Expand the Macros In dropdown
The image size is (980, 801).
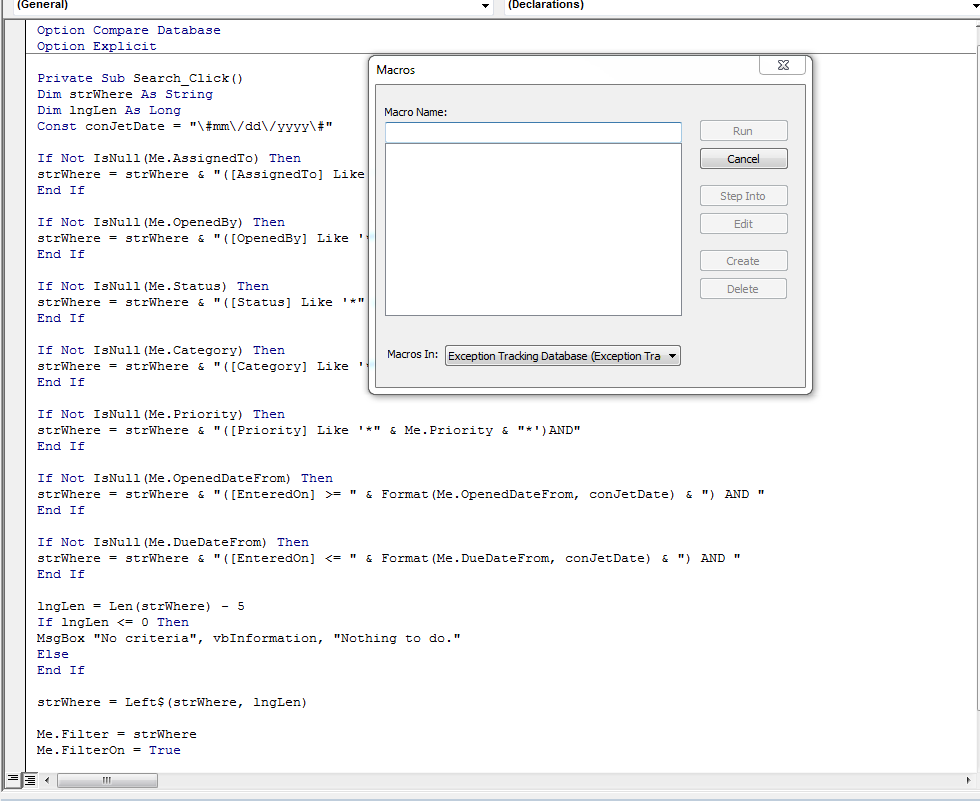tap(671, 355)
